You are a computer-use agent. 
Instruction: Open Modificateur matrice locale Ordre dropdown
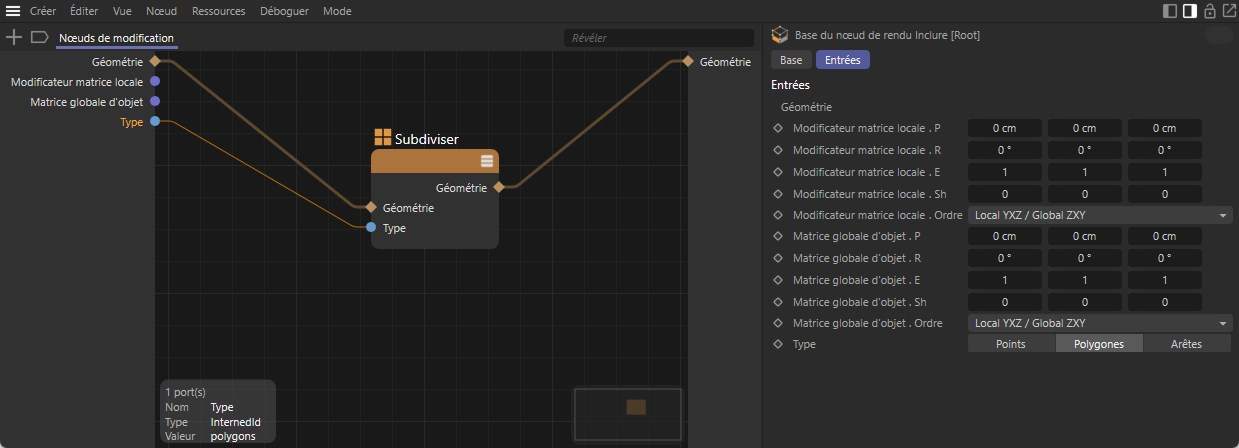(x=1100, y=215)
